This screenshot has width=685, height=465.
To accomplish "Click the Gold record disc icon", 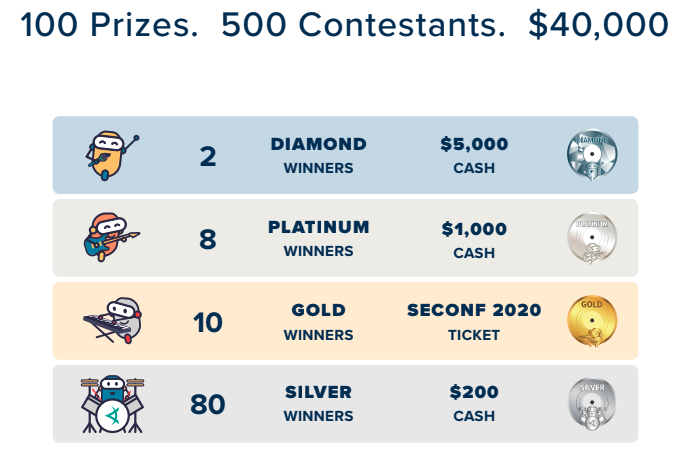I will pyautogui.click(x=591, y=321).
